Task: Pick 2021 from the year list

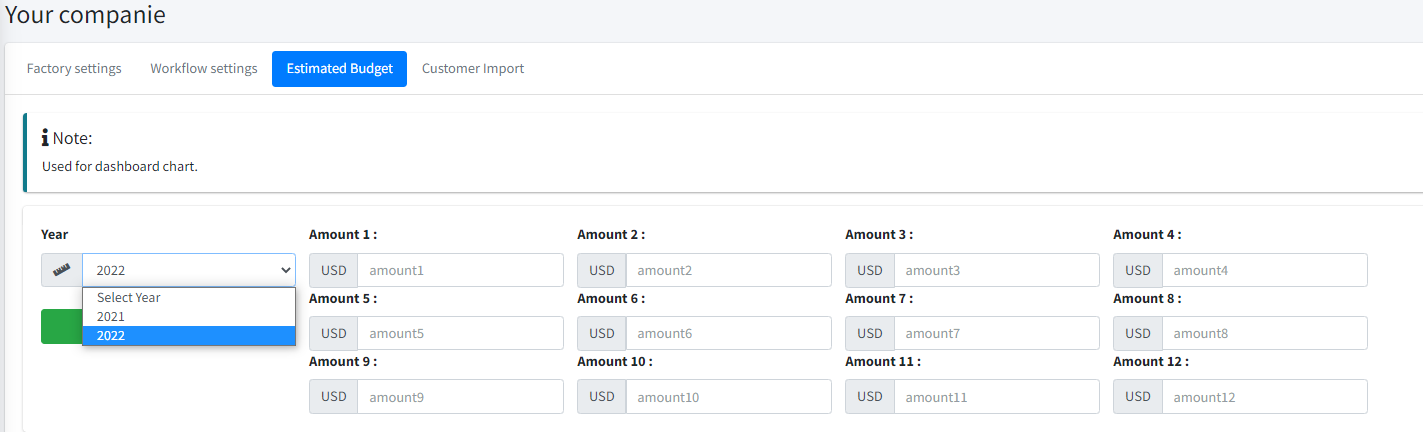Action: 189,317
